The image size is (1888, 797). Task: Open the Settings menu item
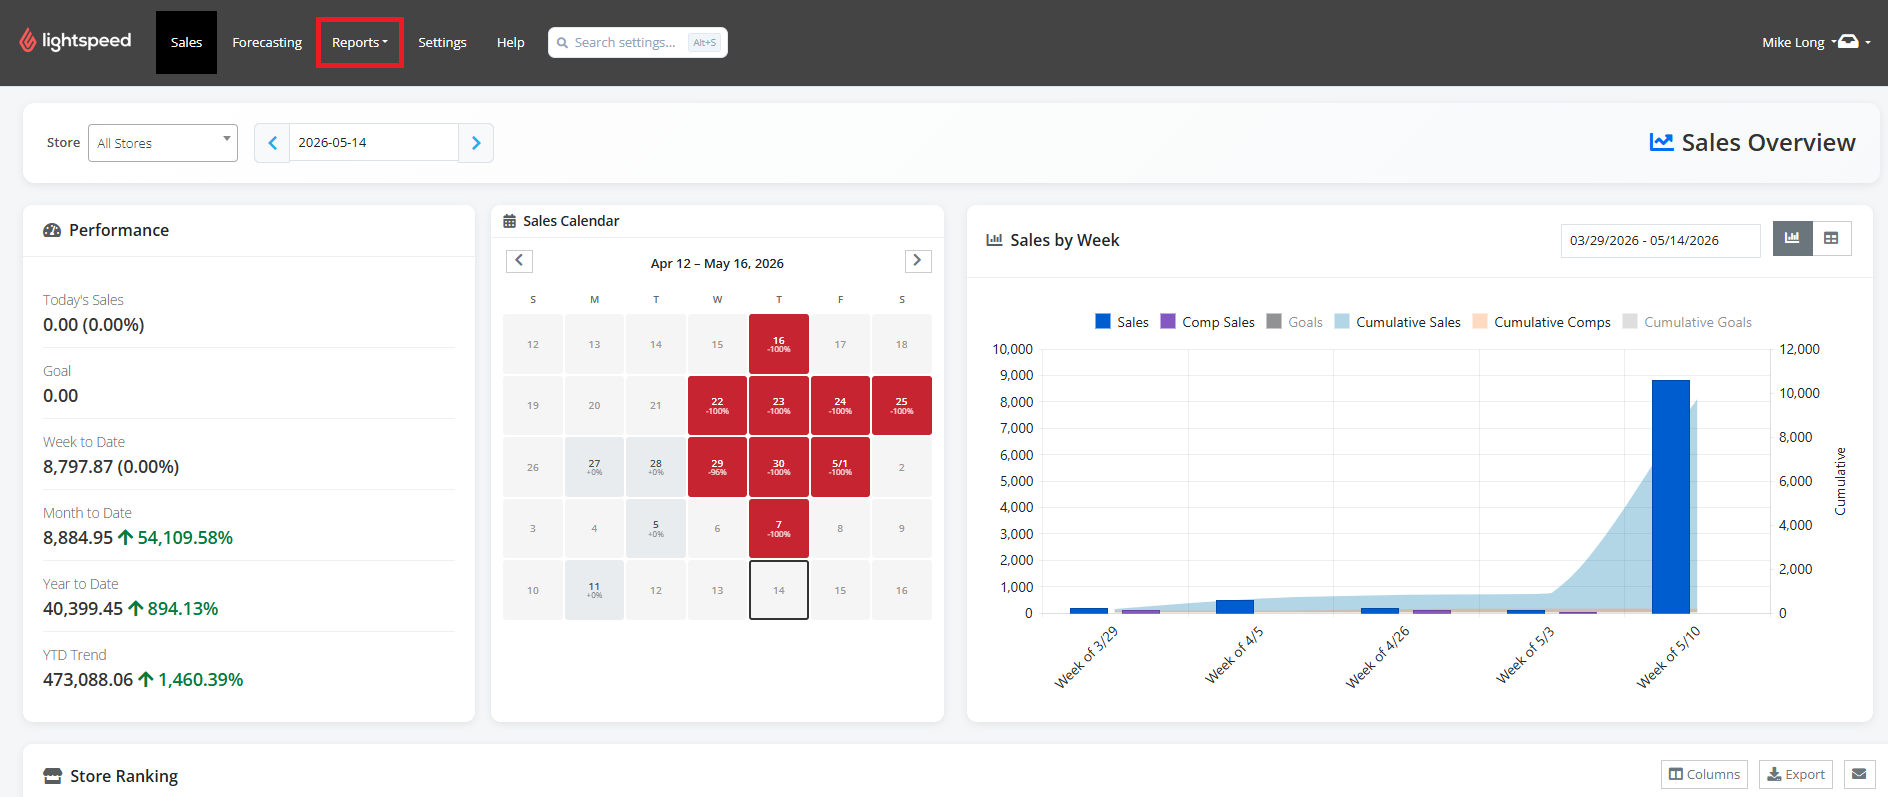(442, 42)
